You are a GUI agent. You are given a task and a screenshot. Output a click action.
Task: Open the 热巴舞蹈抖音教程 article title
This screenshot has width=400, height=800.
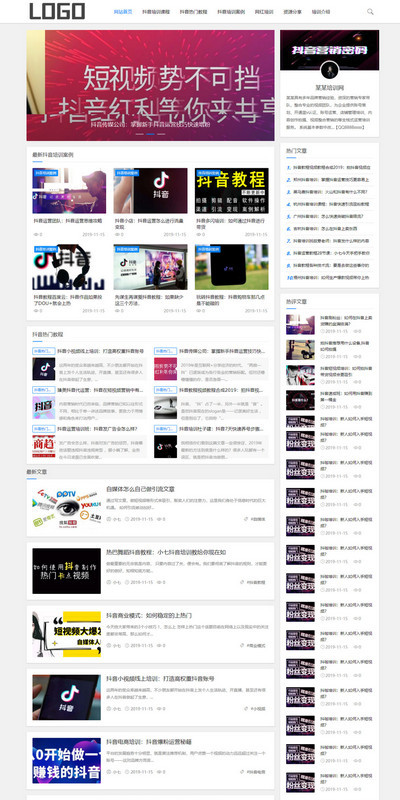166,553
